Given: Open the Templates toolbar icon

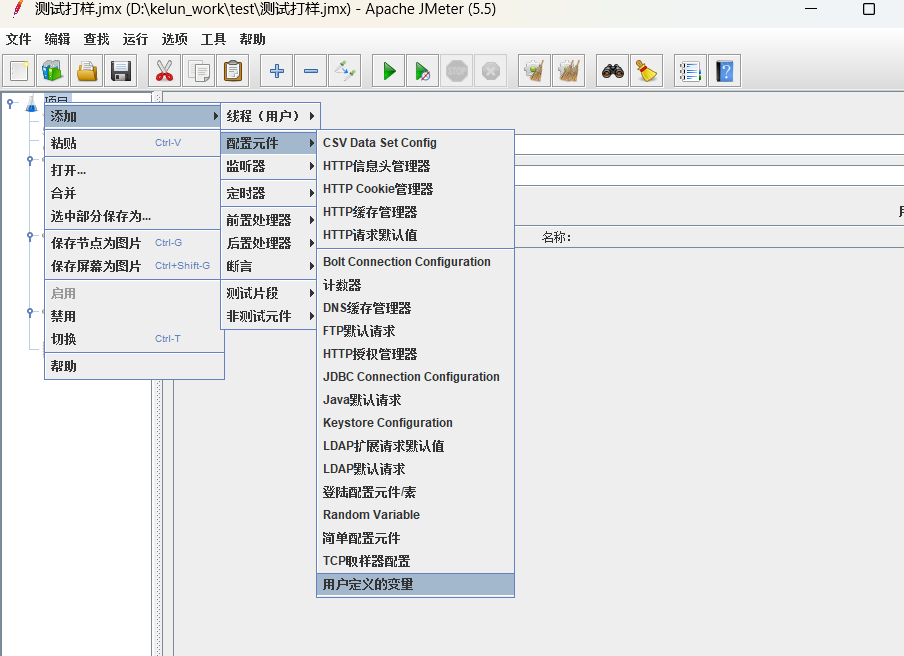Looking at the screenshot, I should [52, 71].
